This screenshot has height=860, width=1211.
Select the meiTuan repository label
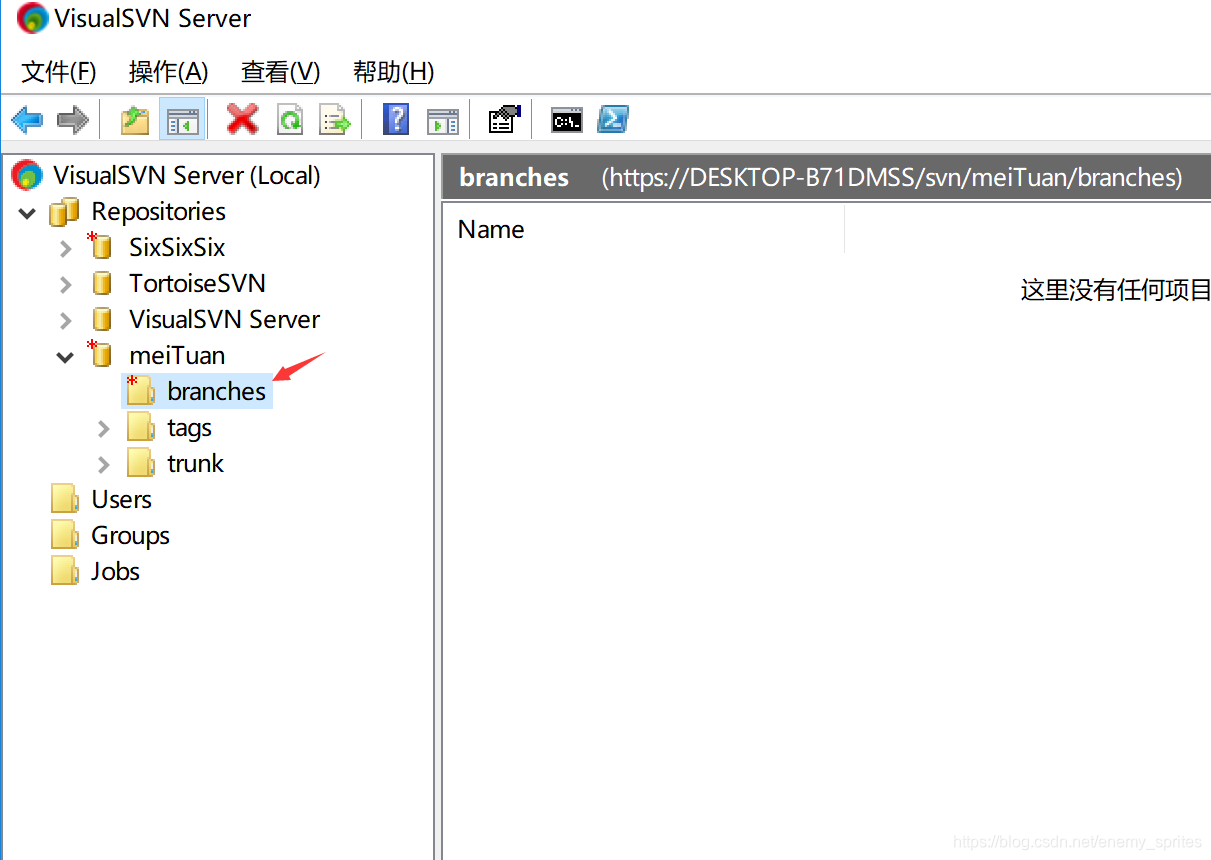pos(177,355)
